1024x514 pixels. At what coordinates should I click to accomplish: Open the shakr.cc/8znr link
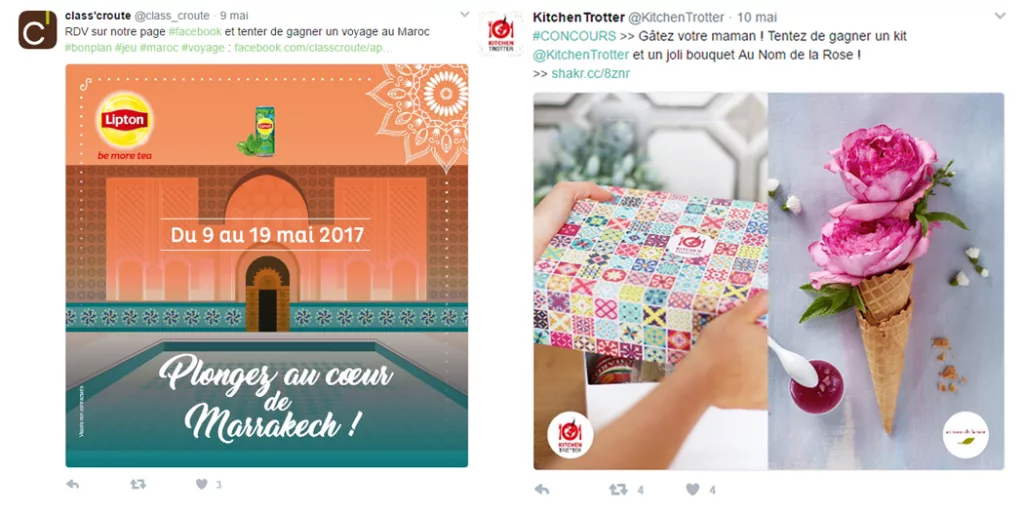click(590, 74)
